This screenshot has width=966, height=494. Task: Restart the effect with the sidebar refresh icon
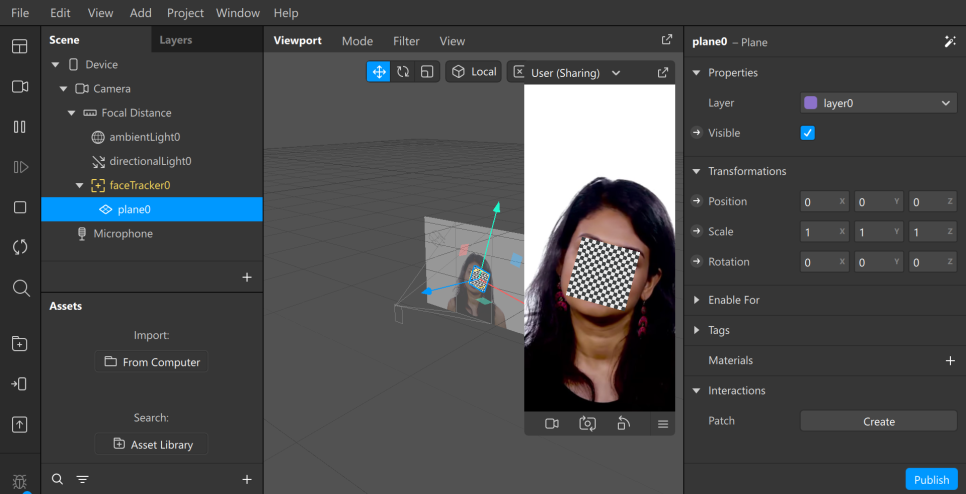pos(20,248)
